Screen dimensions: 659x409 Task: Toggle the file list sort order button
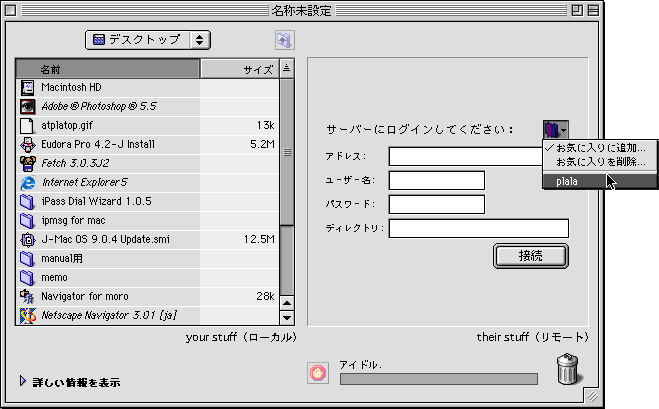[x=287, y=69]
